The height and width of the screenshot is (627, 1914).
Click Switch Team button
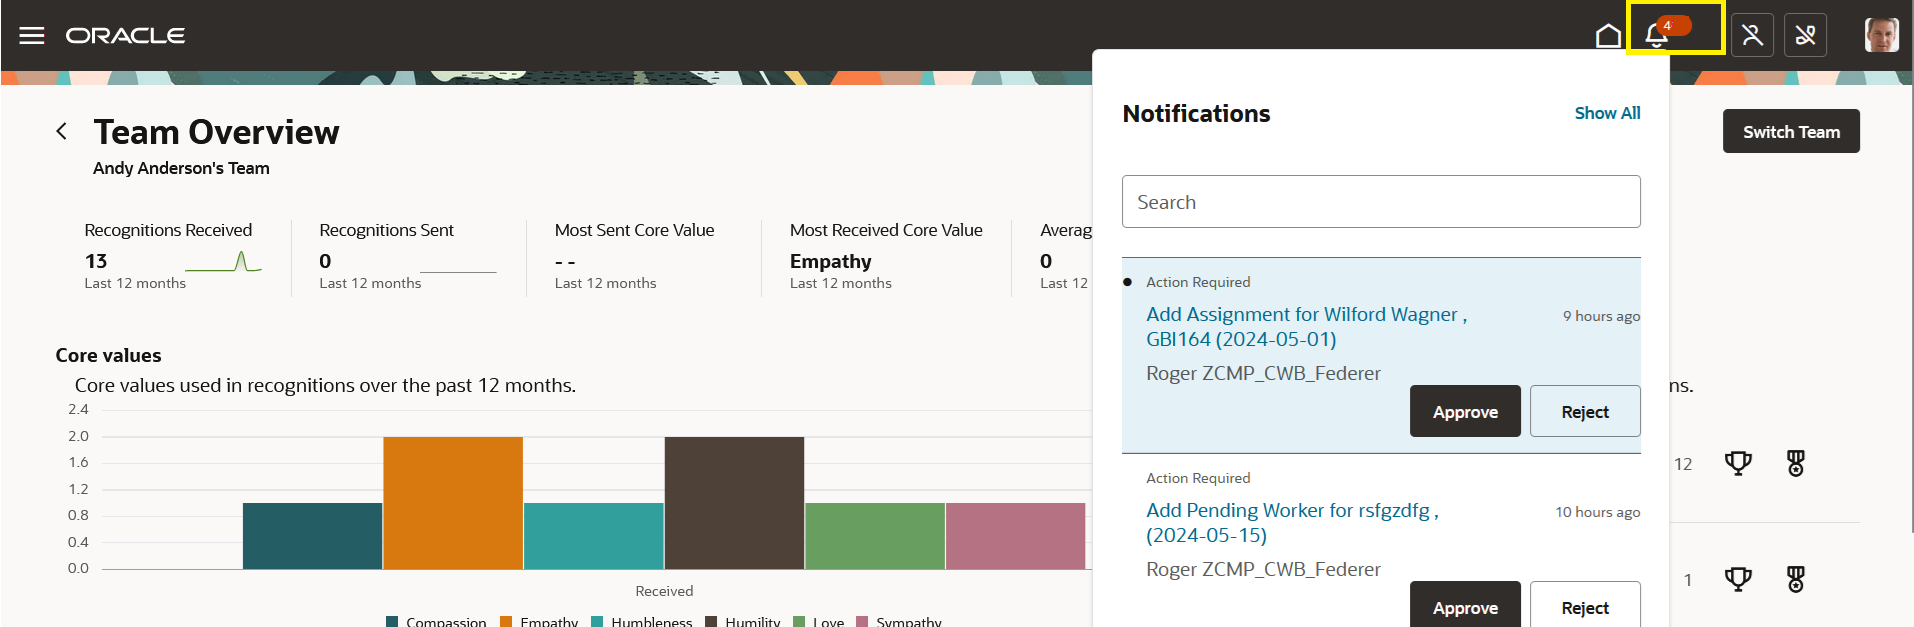(x=1791, y=131)
